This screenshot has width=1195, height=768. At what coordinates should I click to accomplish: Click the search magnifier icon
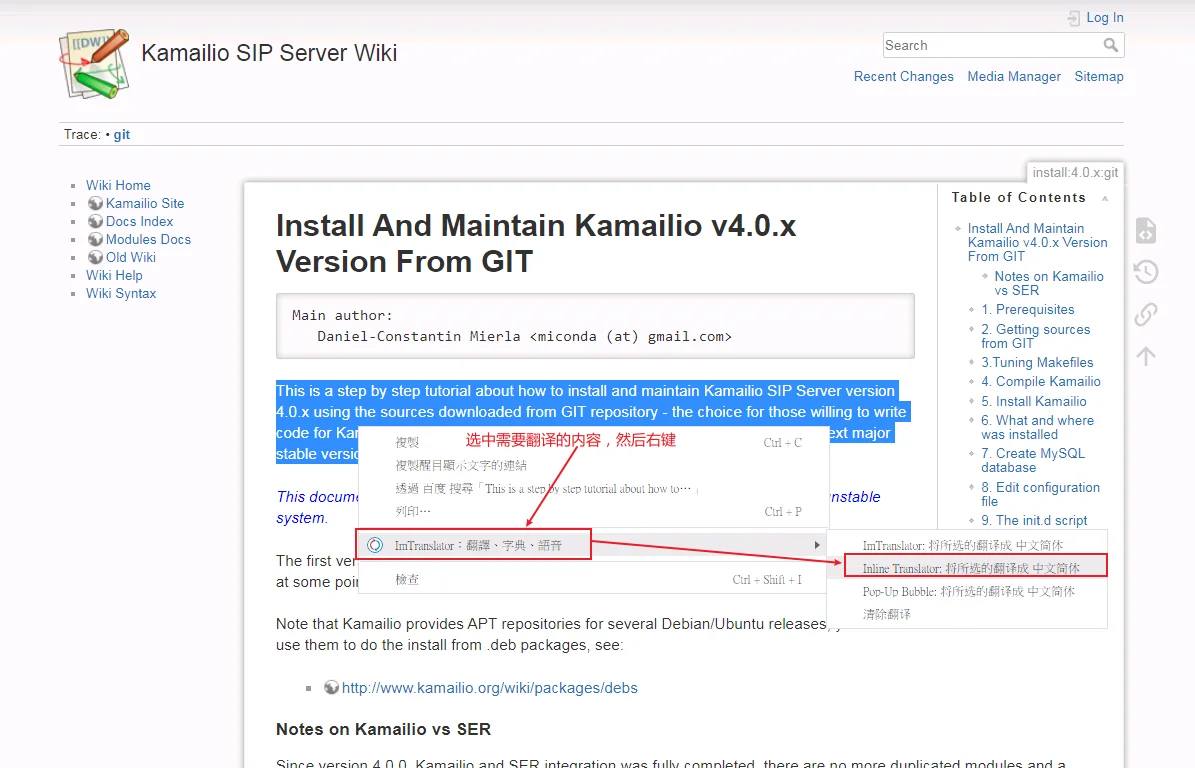click(x=1110, y=46)
